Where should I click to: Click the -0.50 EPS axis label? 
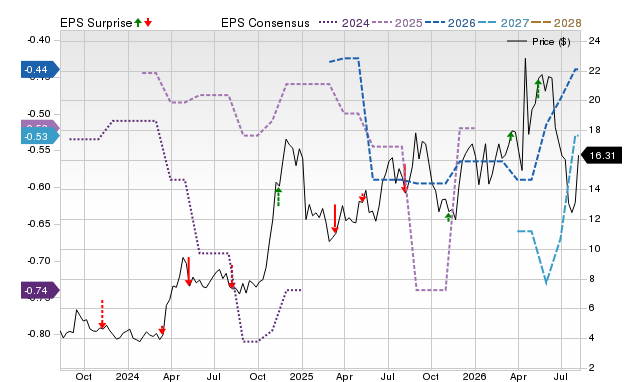coord(39,114)
